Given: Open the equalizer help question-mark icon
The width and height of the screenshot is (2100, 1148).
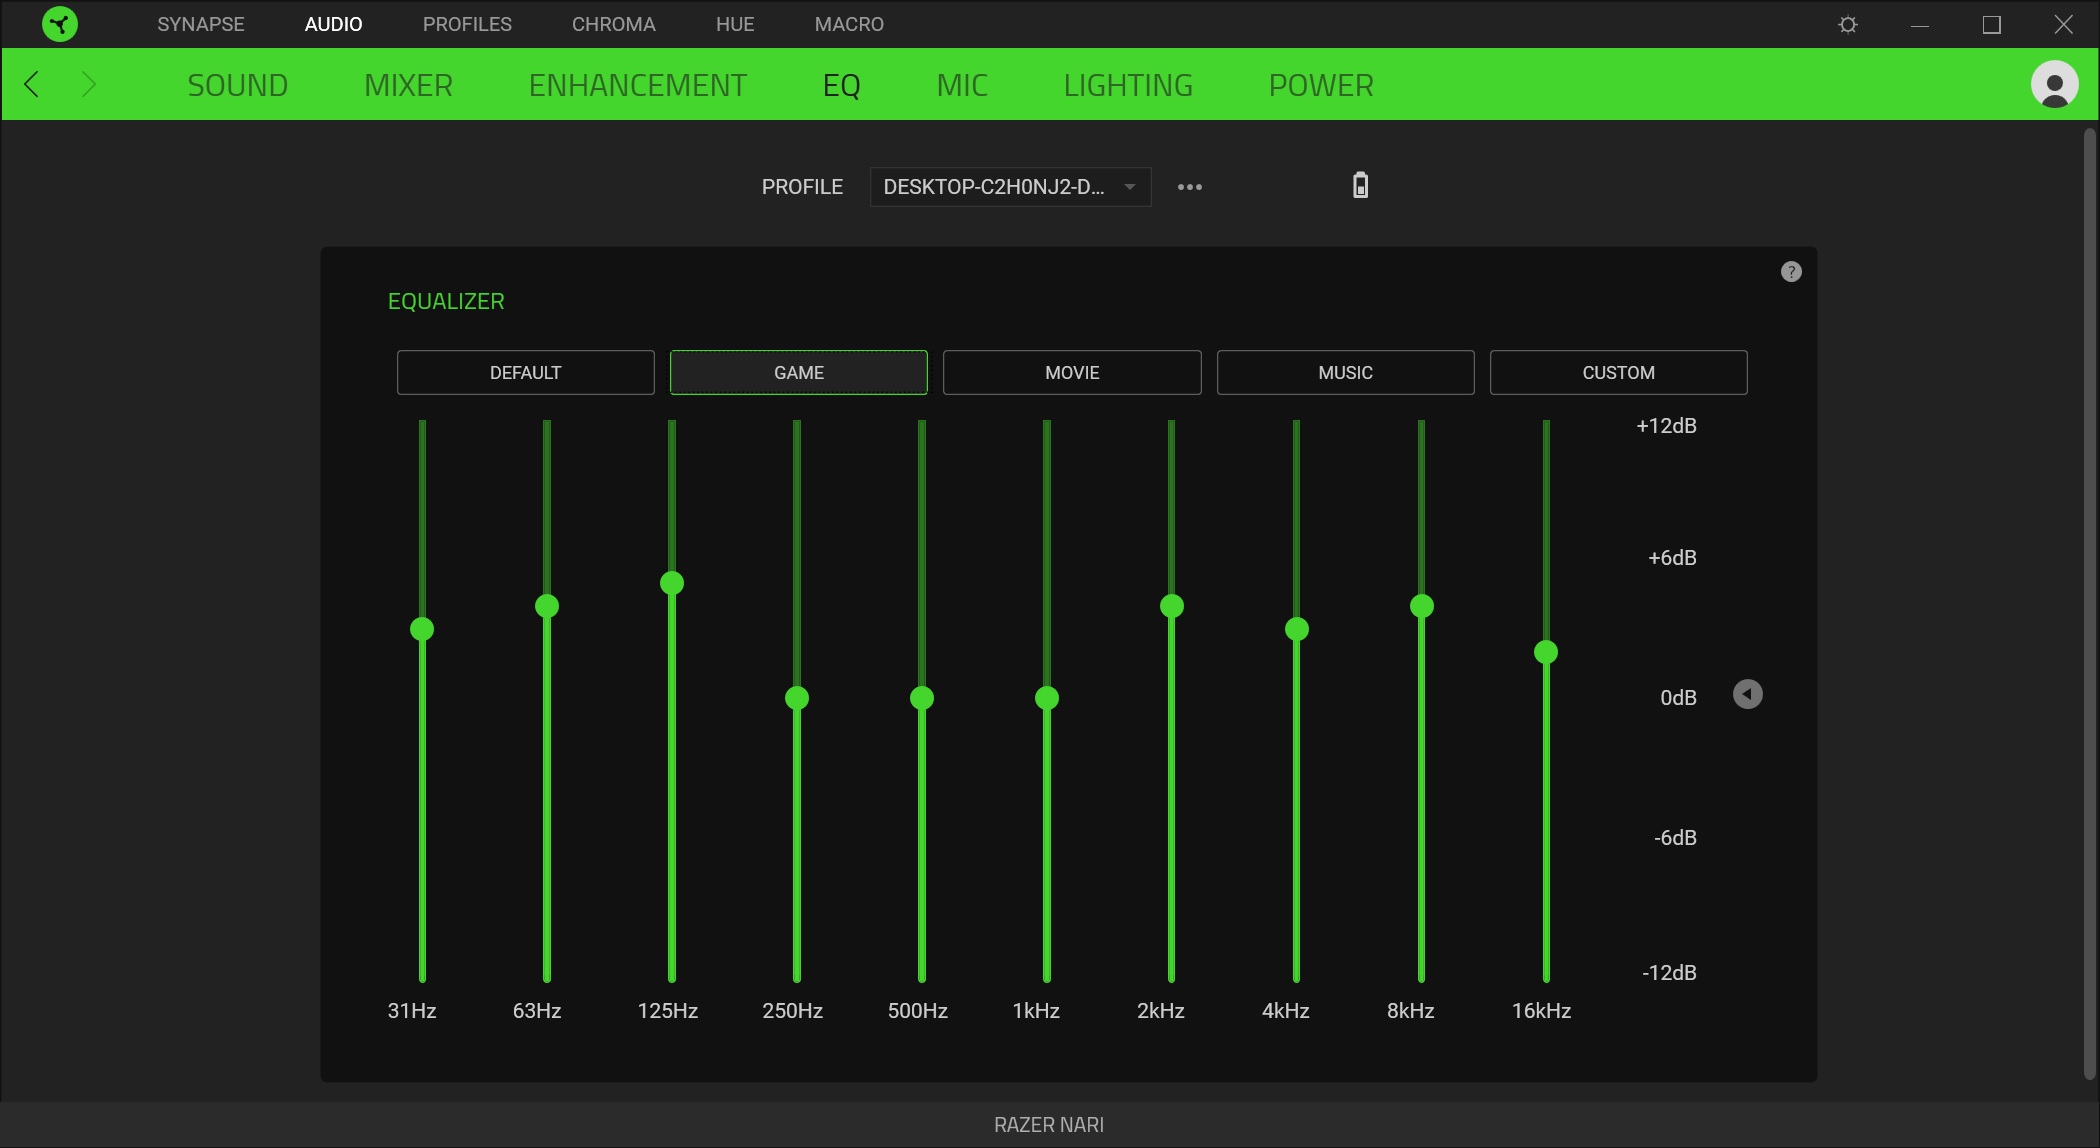Looking at the screenshot, I should [1791, 272].
